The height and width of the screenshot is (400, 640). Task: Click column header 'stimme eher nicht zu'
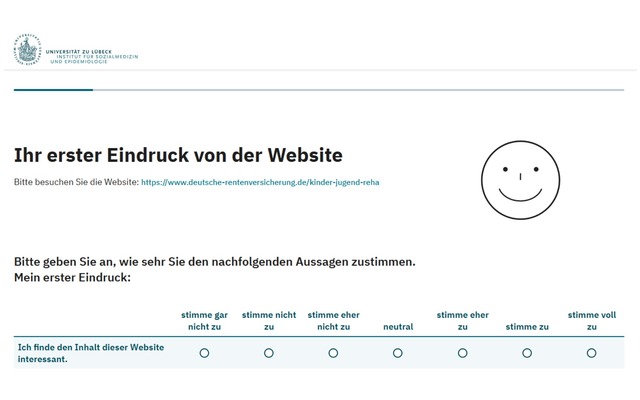coord(333,321)
